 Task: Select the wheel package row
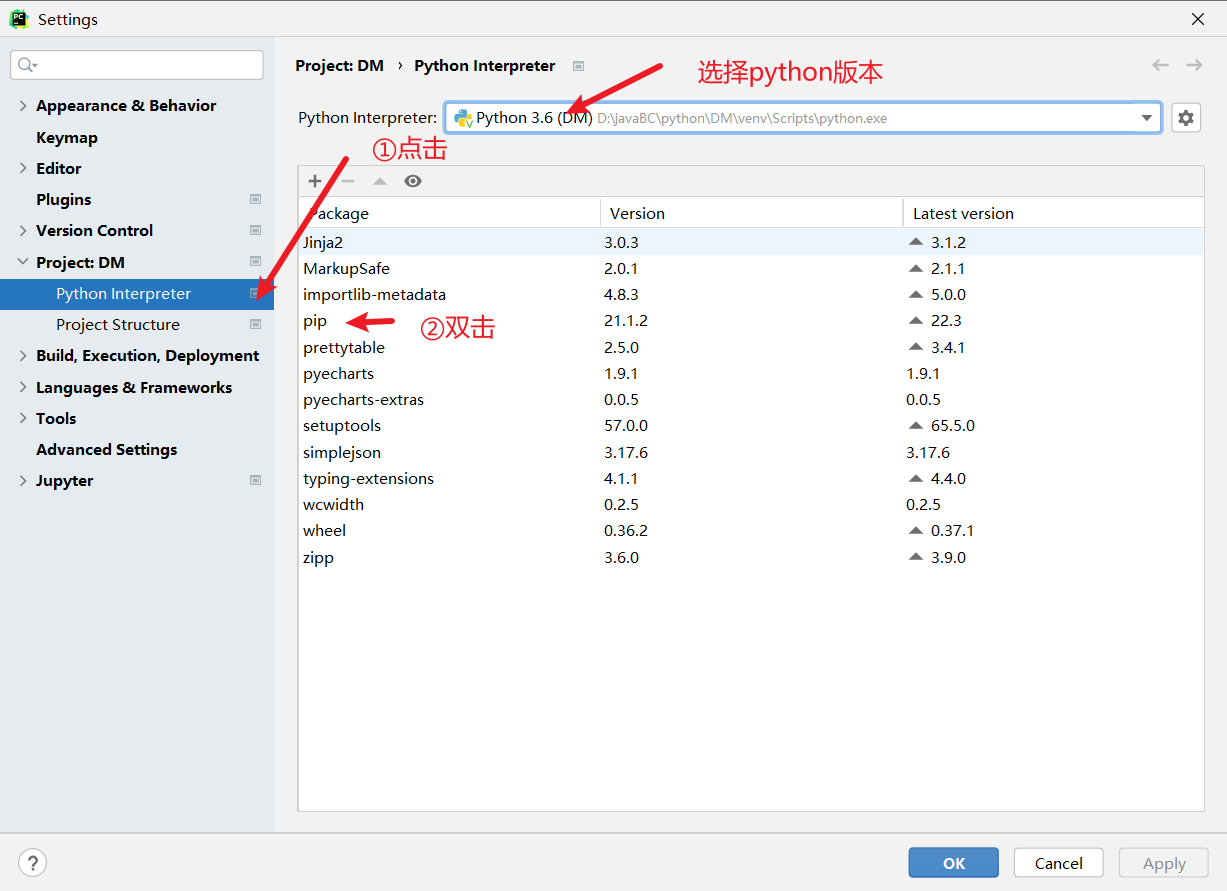751,530
